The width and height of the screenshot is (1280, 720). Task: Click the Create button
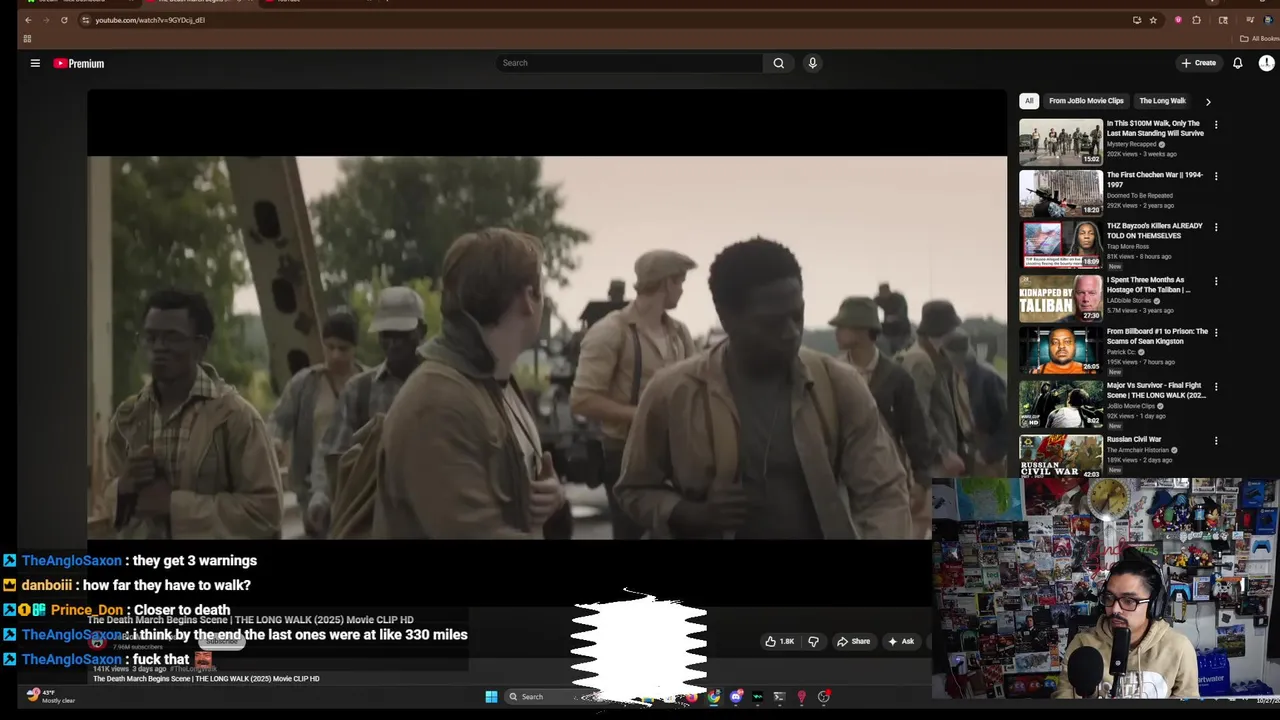pyautogui.click(x=1198, y=63)
